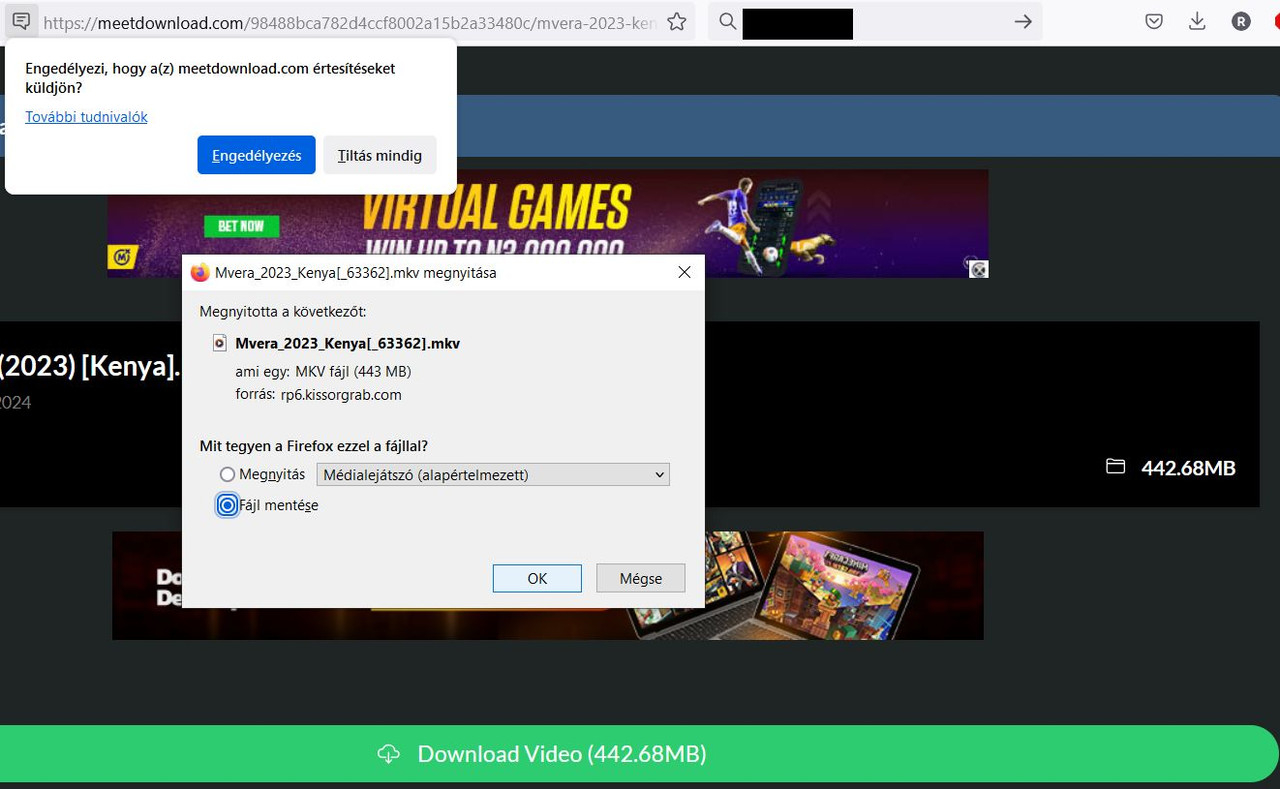Select the Fájl mentése radio option
This screenshot has height=789, width=1280.
228,505
